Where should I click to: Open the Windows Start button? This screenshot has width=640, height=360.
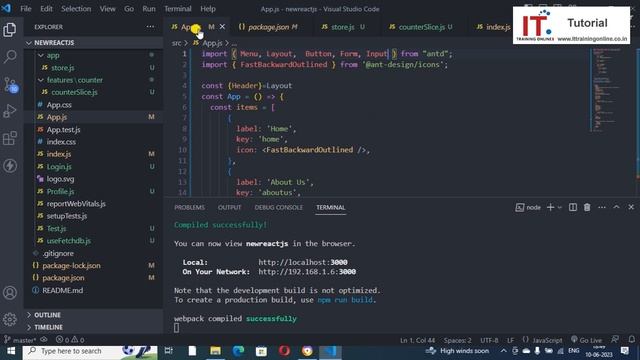11,351
